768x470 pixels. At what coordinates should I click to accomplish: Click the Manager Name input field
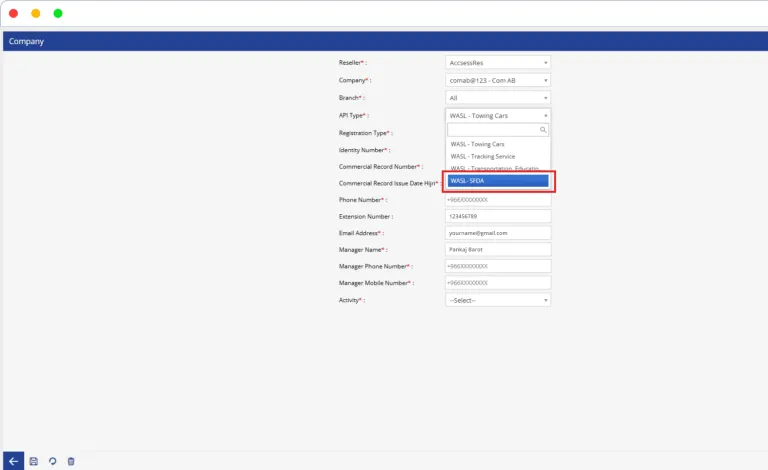(x=497, y=249)
